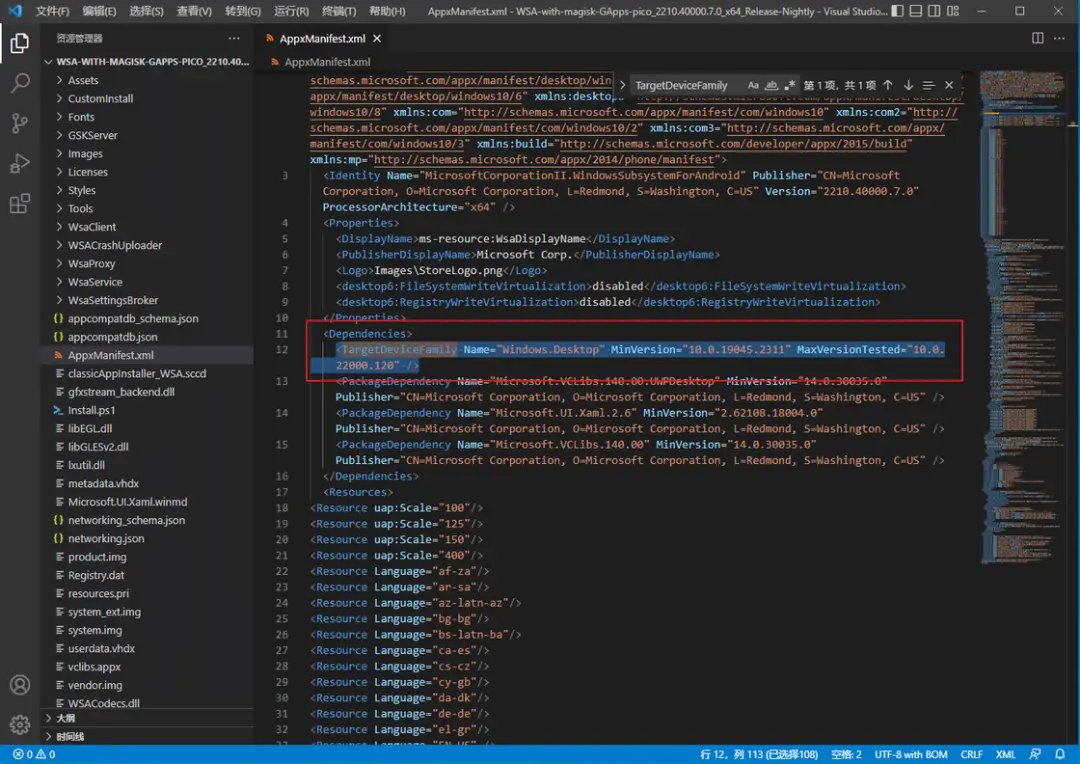
Task: Open the Extensions view
Action: click(x=20, y=204)
